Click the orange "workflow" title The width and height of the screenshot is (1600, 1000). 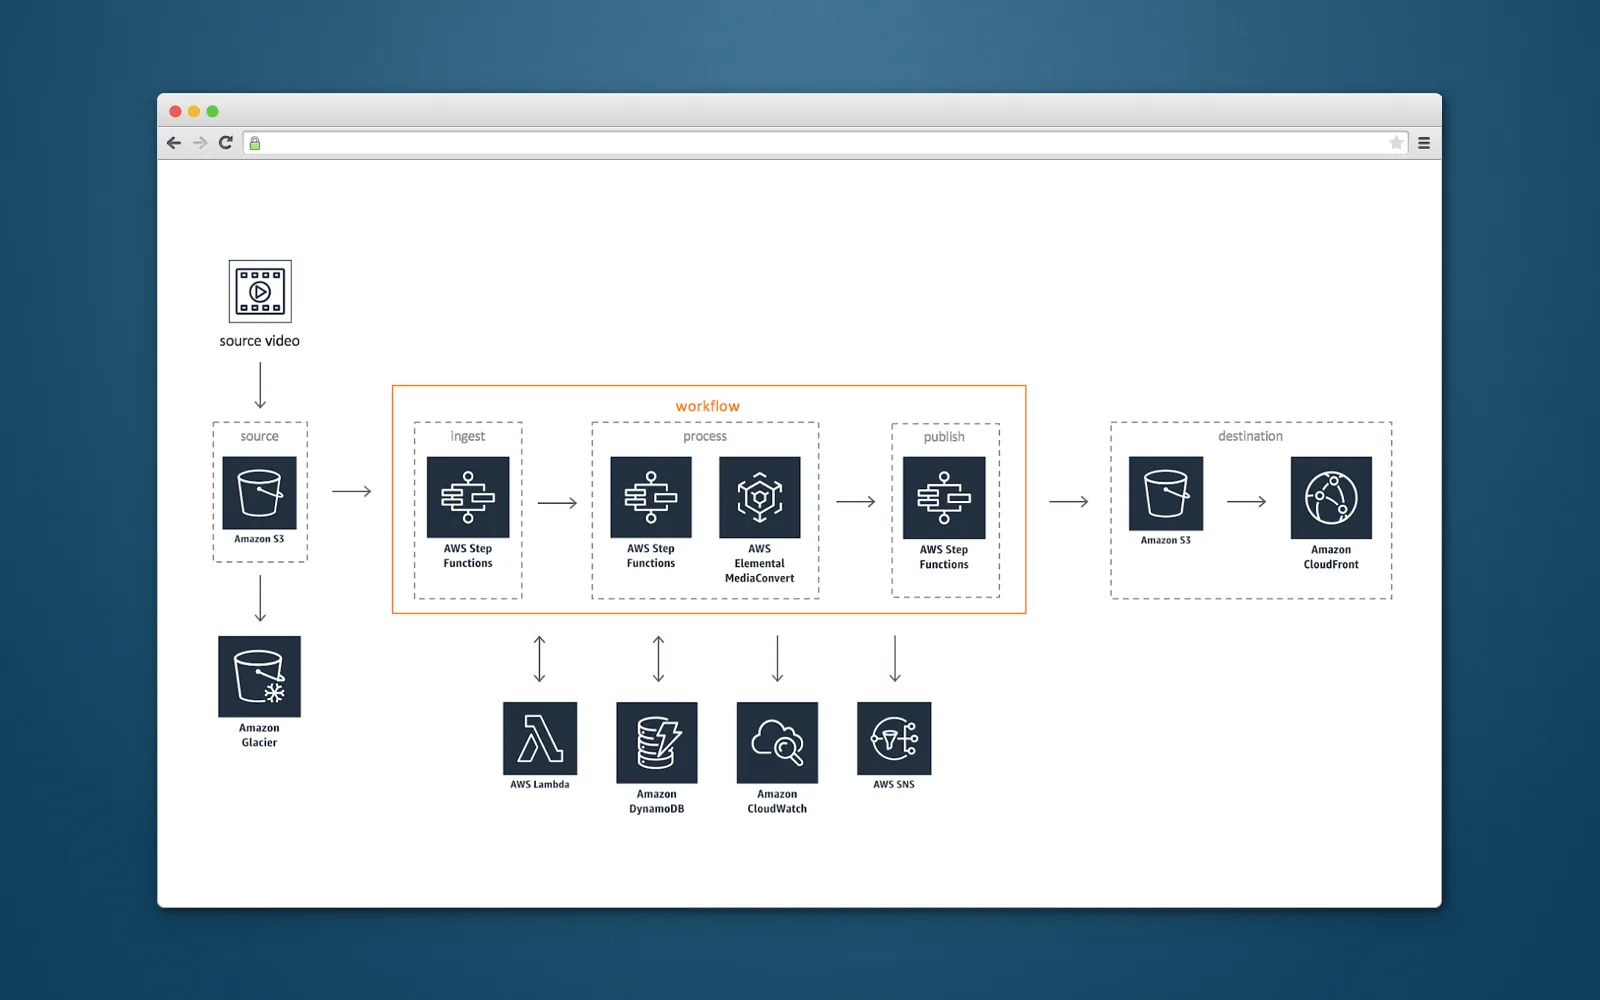(x=708, y=406)
